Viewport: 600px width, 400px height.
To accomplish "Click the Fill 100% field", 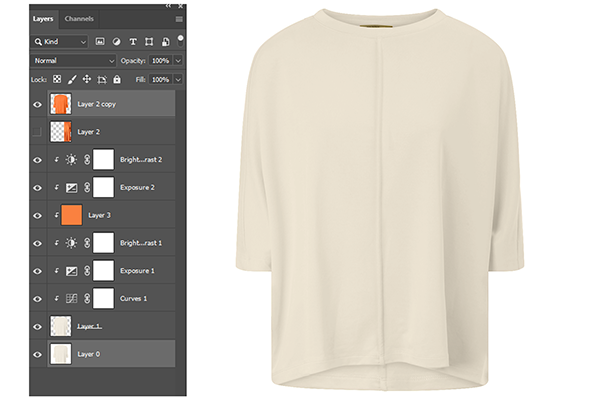I will click(x=160, y=80).
